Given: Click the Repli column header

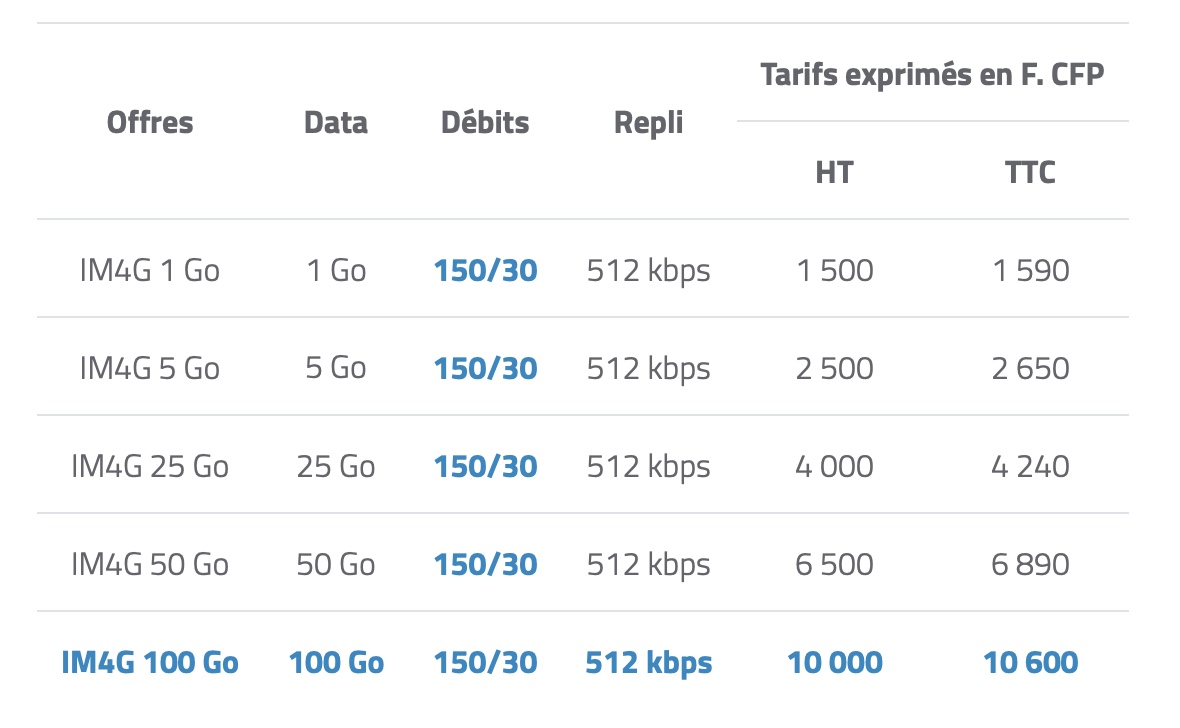Looking at the screenshot, I should 649,123.
